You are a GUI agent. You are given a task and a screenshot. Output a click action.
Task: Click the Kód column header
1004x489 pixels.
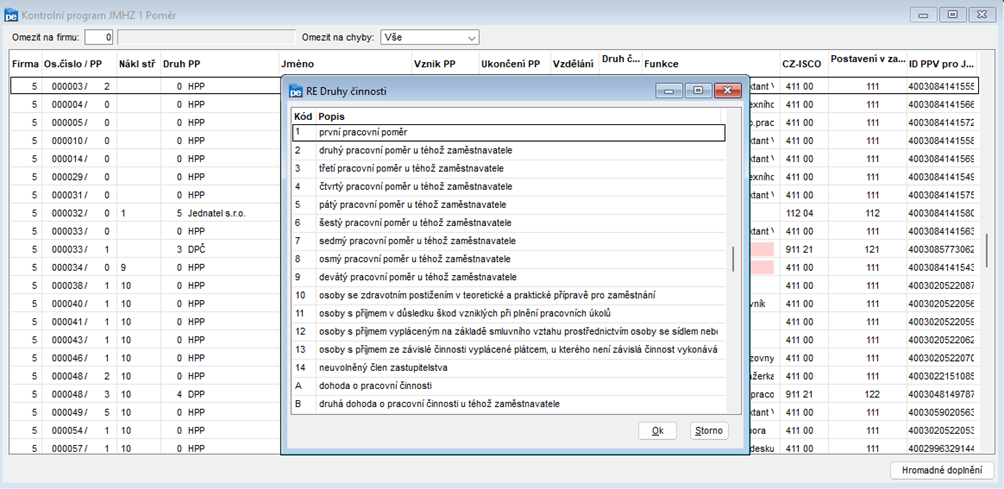[x=302, y=116]
